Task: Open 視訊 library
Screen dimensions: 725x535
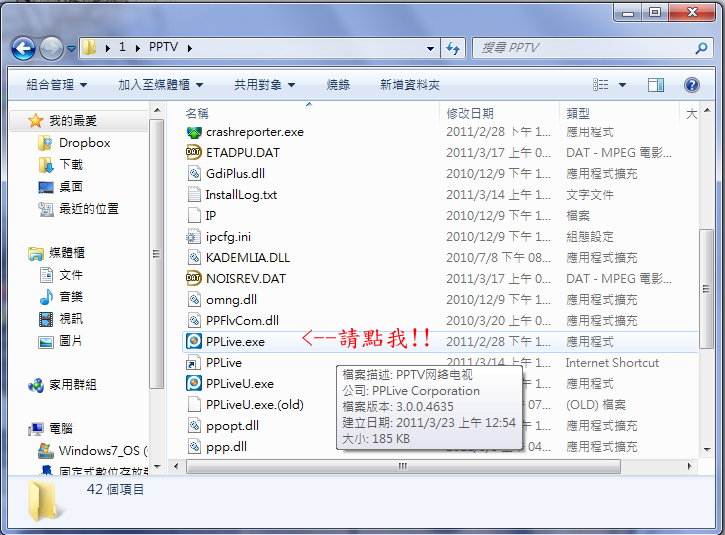Action: [x=71, y=319]
